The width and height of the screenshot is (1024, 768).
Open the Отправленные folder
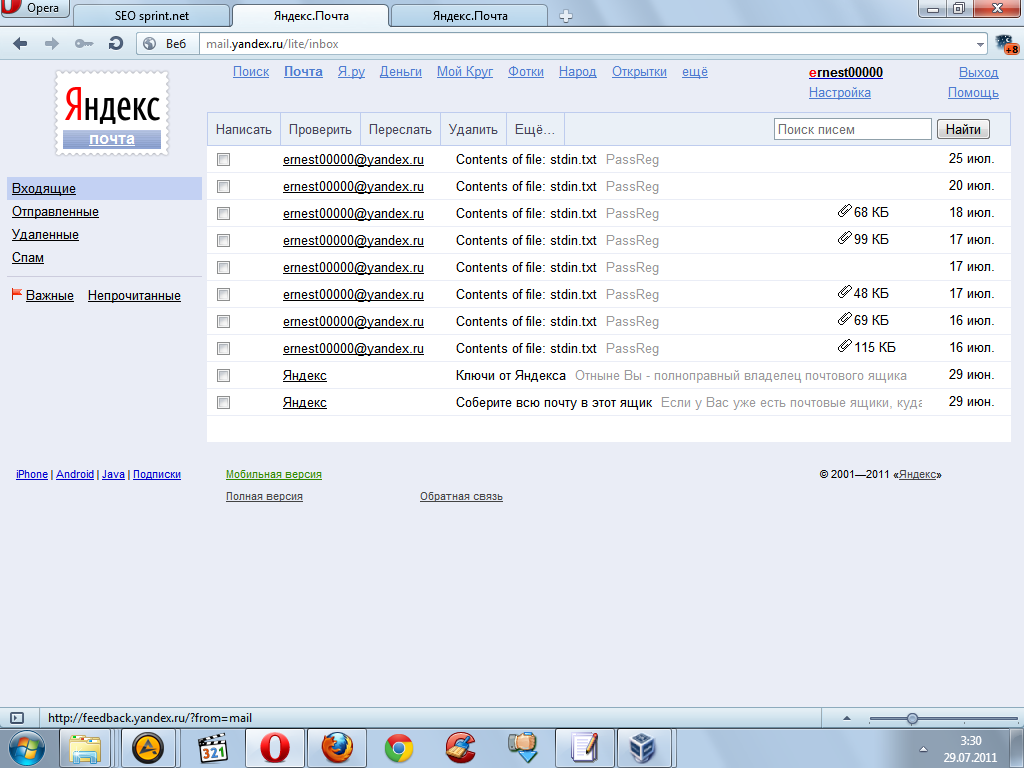[x=56, y=212]
